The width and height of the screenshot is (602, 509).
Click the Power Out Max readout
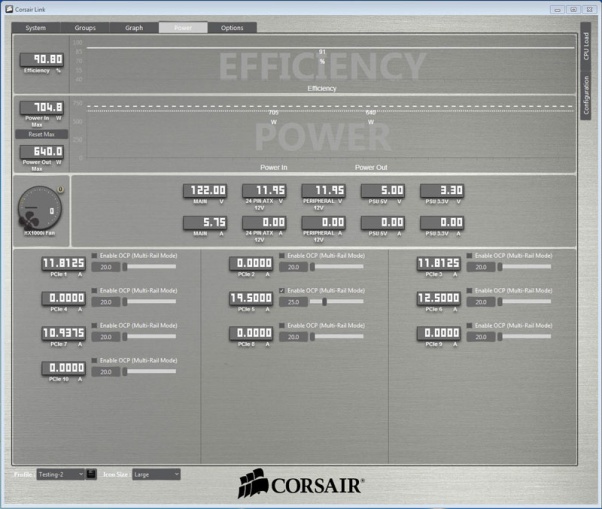click(x=43, y=151)
